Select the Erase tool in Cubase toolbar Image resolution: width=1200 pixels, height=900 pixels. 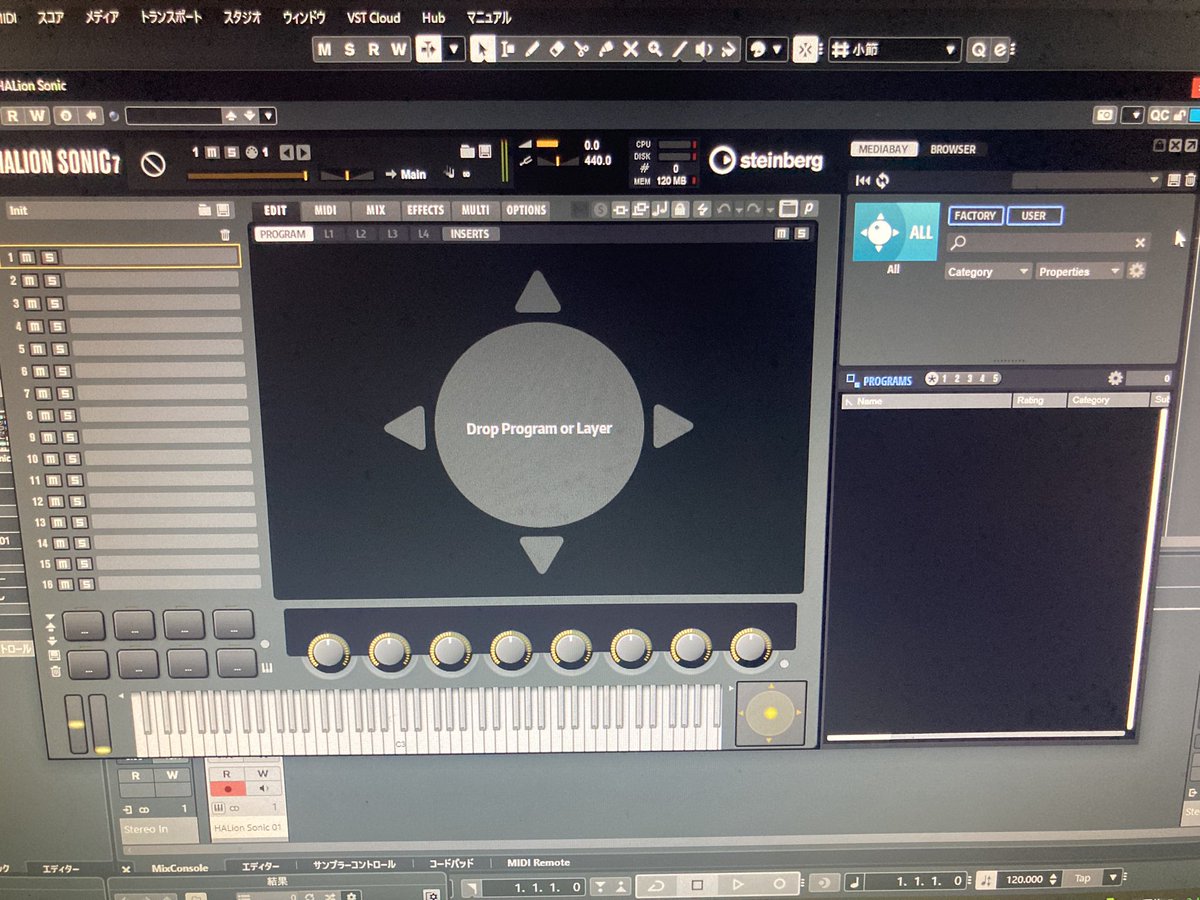tap(557, 49)
